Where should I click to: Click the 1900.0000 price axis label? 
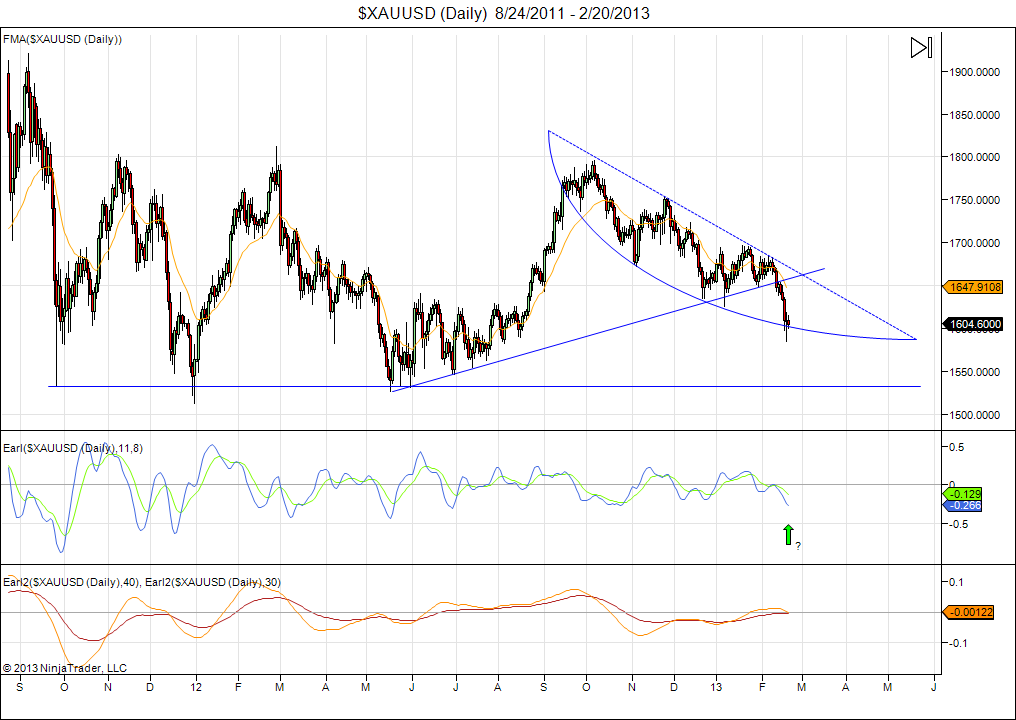[x=974, y=72]
